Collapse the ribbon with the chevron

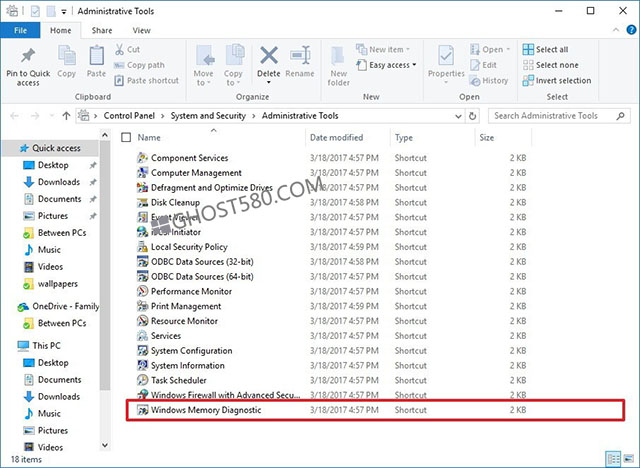(616, 30)
